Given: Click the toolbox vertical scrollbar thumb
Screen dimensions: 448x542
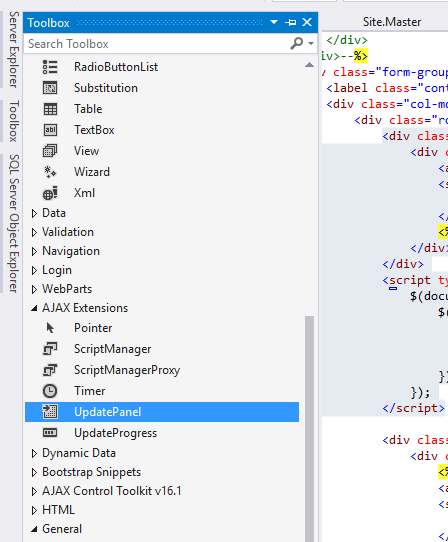Looking at the screenshot, I should click(309, 429).
